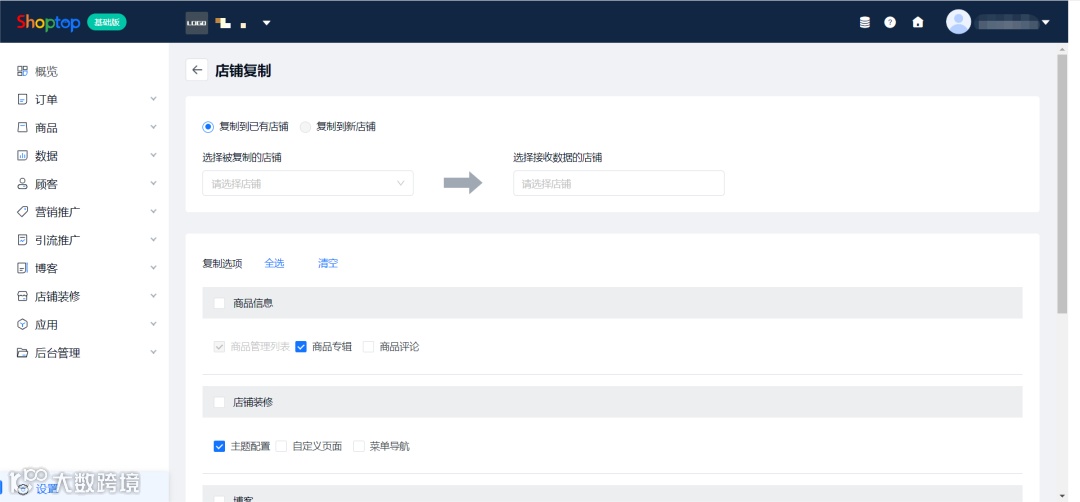
Task: Expand the store switcher dropdown arrow
Action: [x=267, y=23]
